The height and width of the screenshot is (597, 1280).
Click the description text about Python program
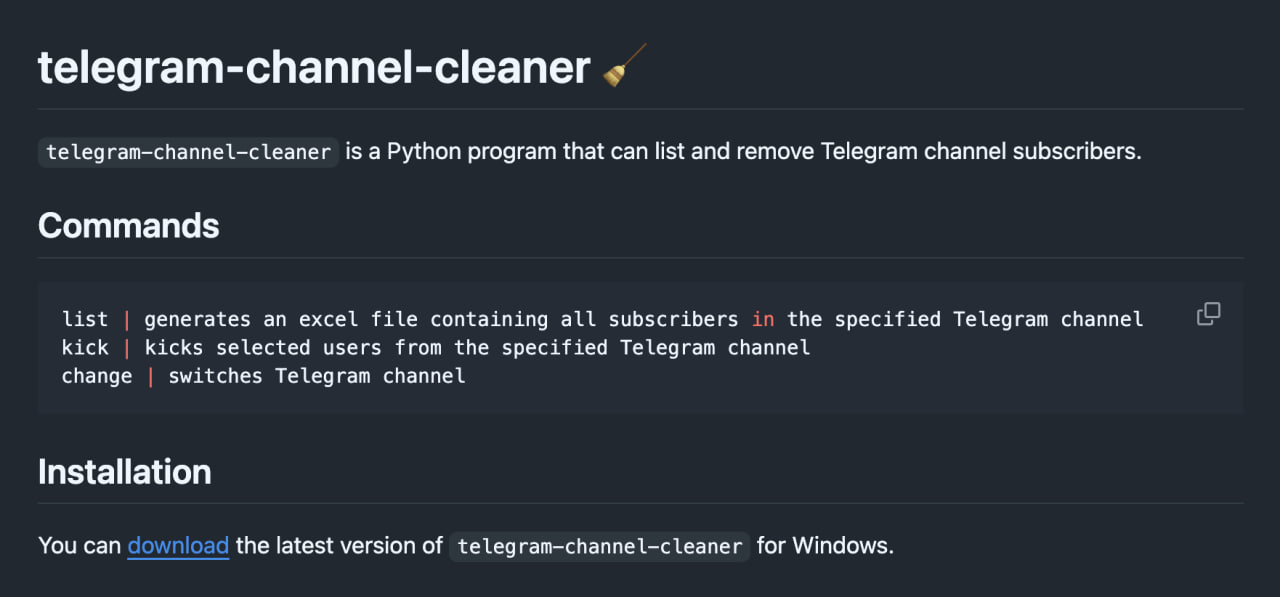pos(740,151)
